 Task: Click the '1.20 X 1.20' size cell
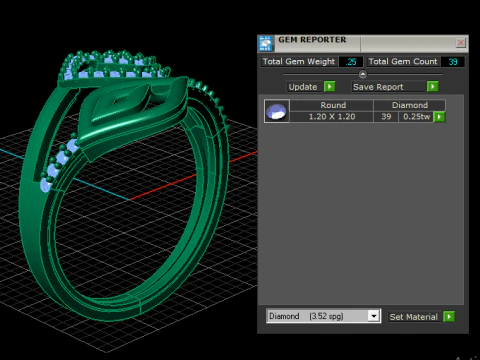(332, 117)
